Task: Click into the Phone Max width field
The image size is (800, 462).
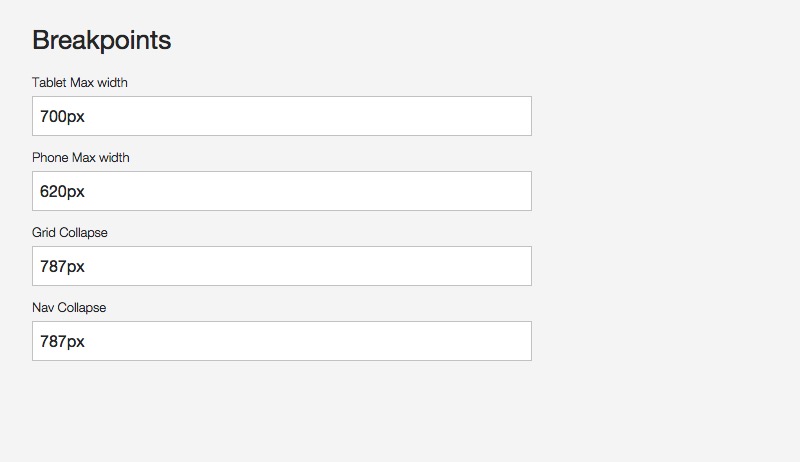Action: (281, 191)
